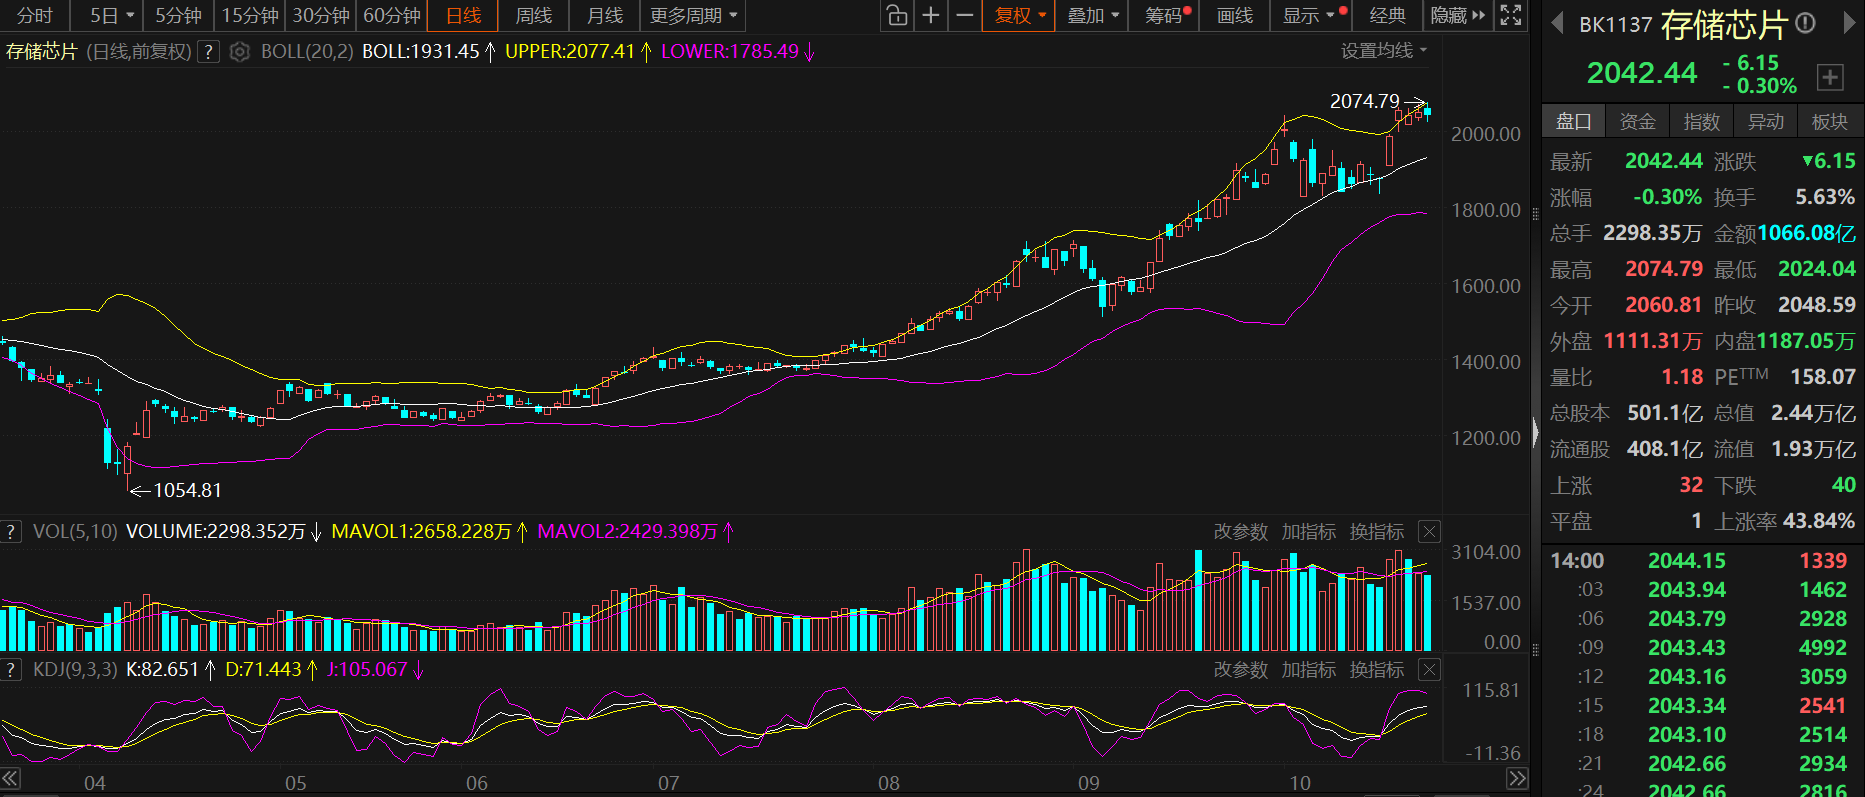Select the 资金 tab in side panel
The height and width of the screenshot is (797, 1865).
(1637, 121)
